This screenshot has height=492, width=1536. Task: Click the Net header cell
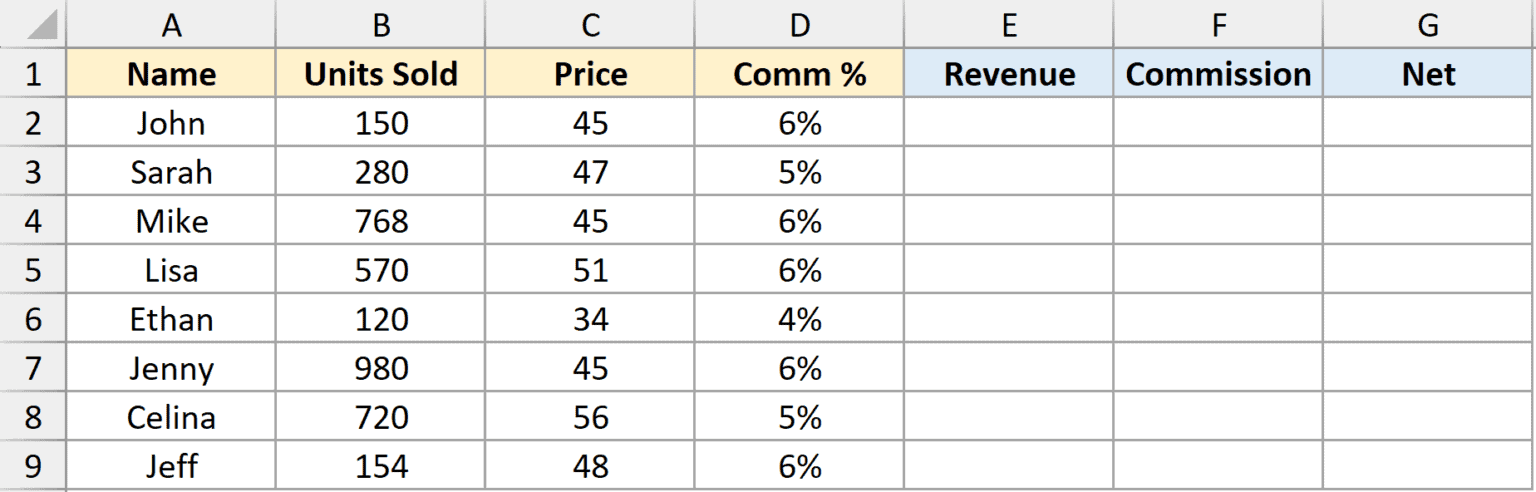click(x=1429, y=74)
